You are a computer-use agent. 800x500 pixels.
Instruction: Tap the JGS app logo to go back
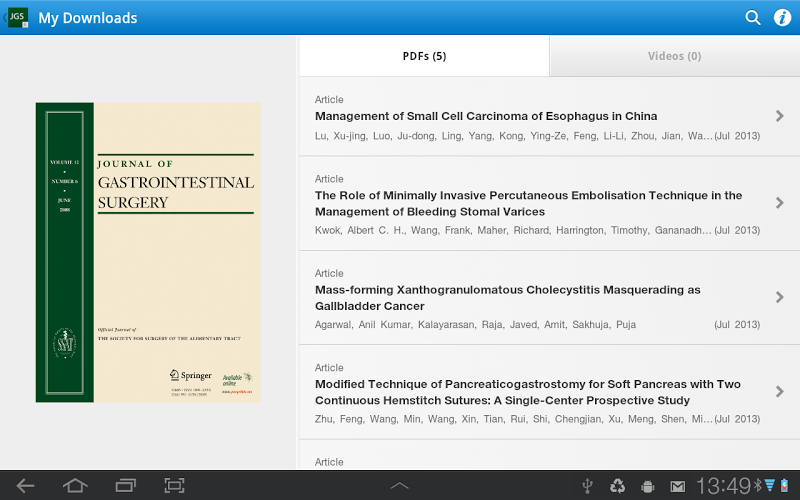[x=17, y=17]
